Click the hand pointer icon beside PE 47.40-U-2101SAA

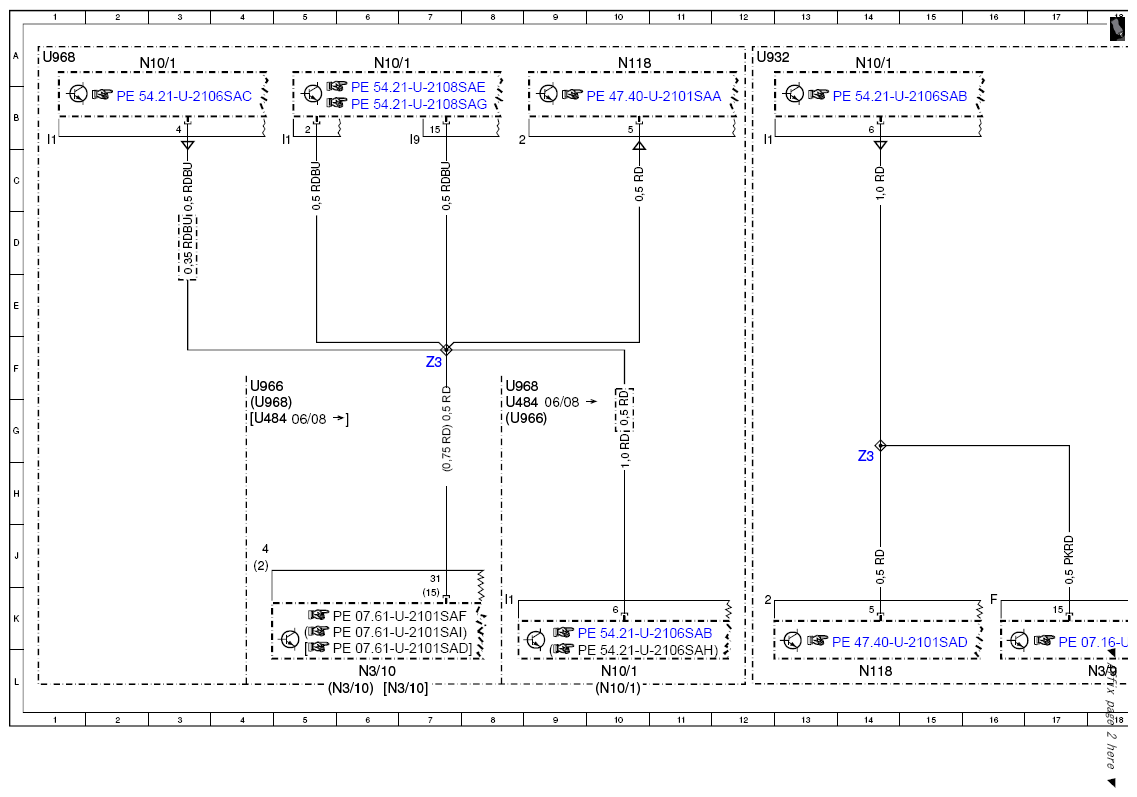click(x=572, y=94)
